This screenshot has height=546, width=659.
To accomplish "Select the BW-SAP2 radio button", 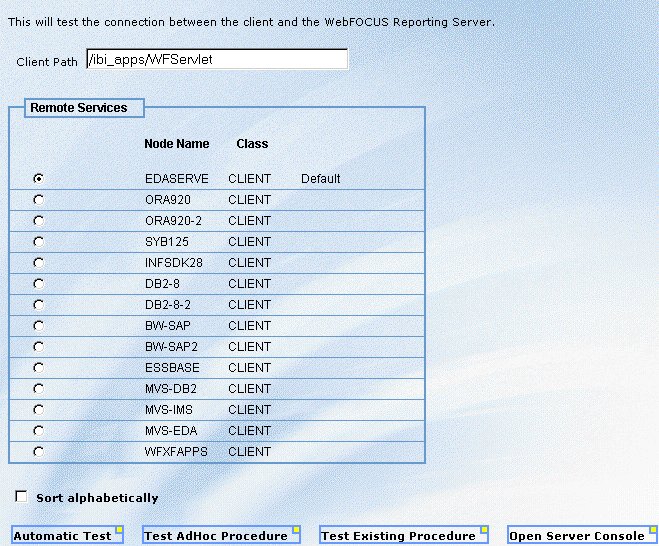I will (39, 347).
